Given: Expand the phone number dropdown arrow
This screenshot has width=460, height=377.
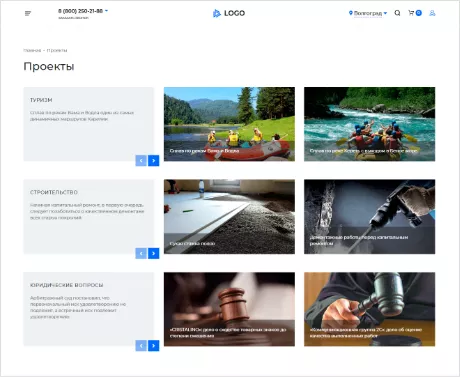Looking at the screenshot, I should 106,11.
